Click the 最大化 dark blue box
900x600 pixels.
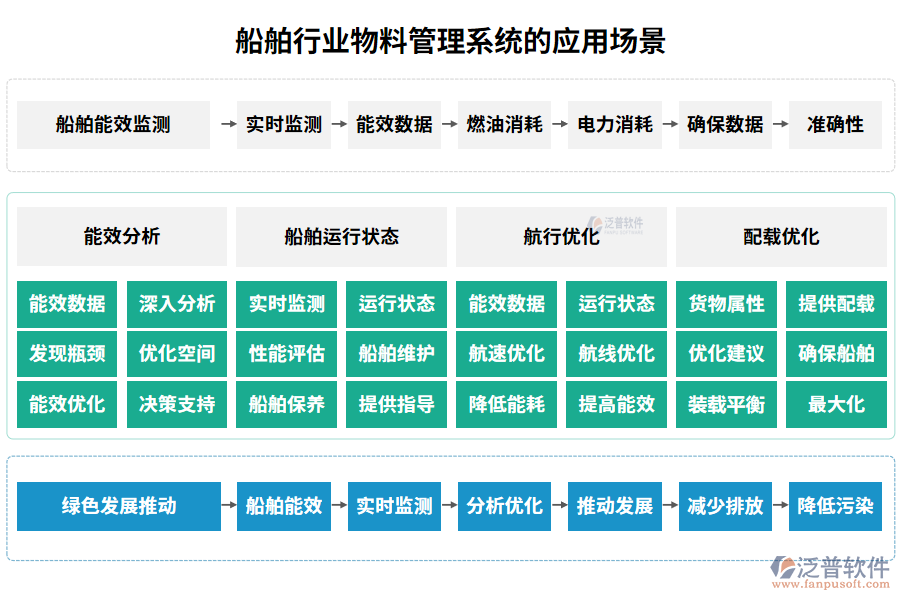837,405
